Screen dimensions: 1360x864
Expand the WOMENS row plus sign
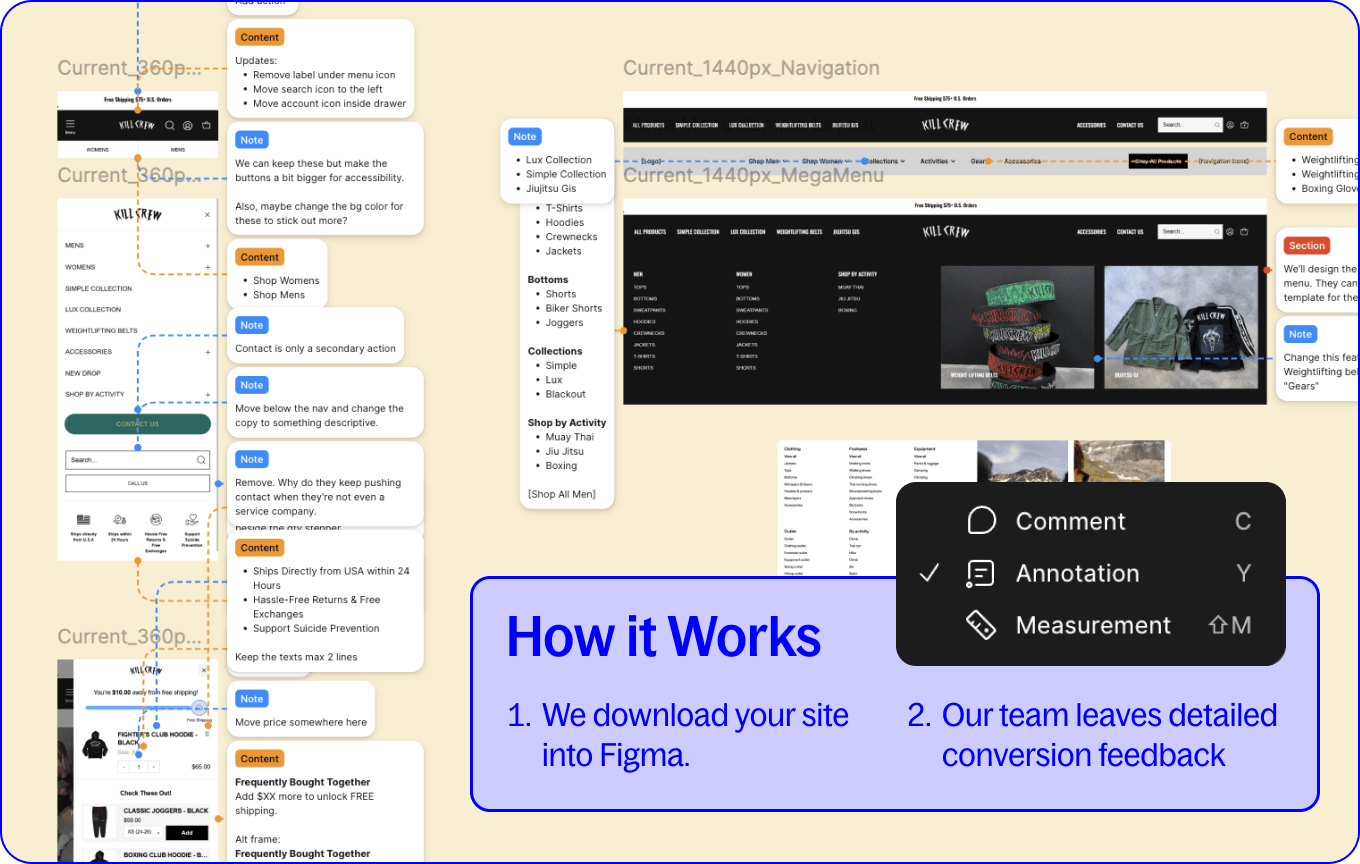(208, 267)
